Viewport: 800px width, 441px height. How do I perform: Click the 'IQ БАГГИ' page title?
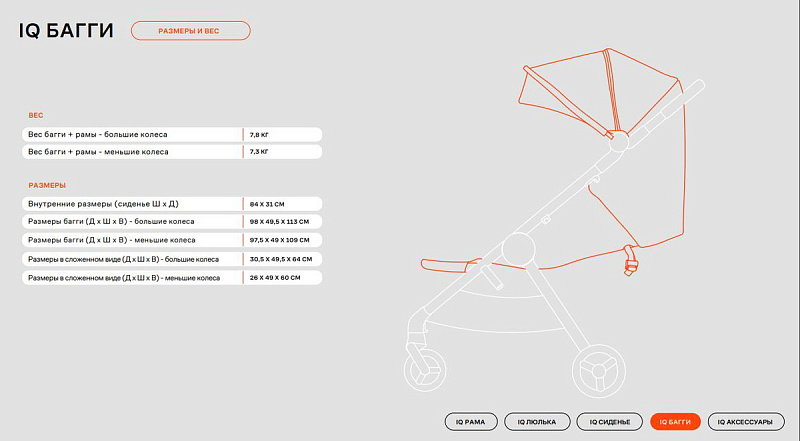[66, 32]
